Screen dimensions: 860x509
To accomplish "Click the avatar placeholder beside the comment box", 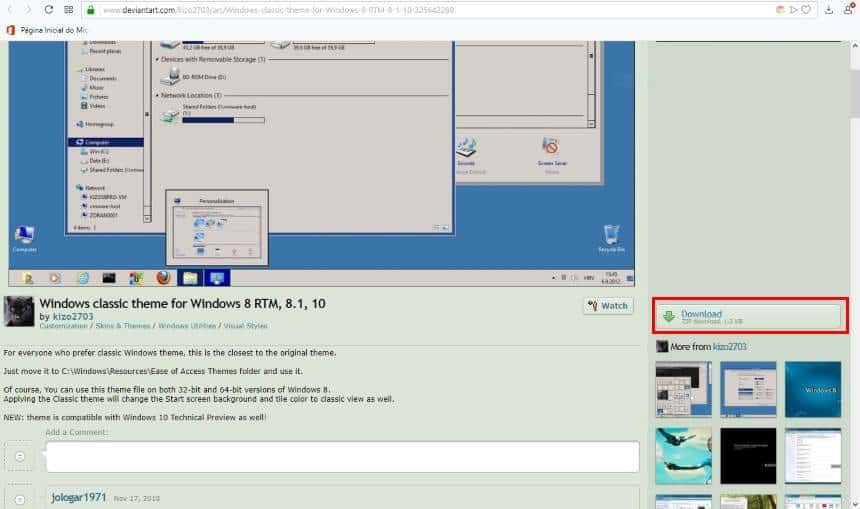I will tap(19, 456).
